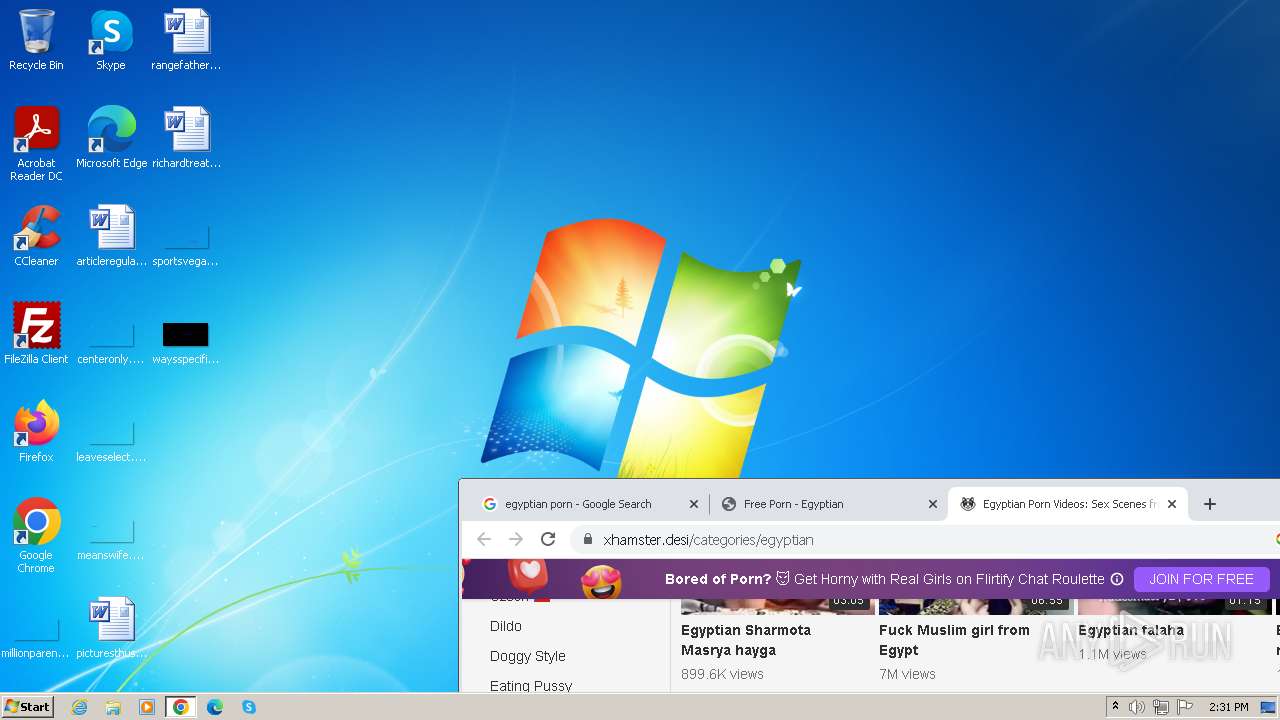The height and width of the screenshot is (720, 1280).
Task: Open the network tray icon
Action: coord(1161,707)
